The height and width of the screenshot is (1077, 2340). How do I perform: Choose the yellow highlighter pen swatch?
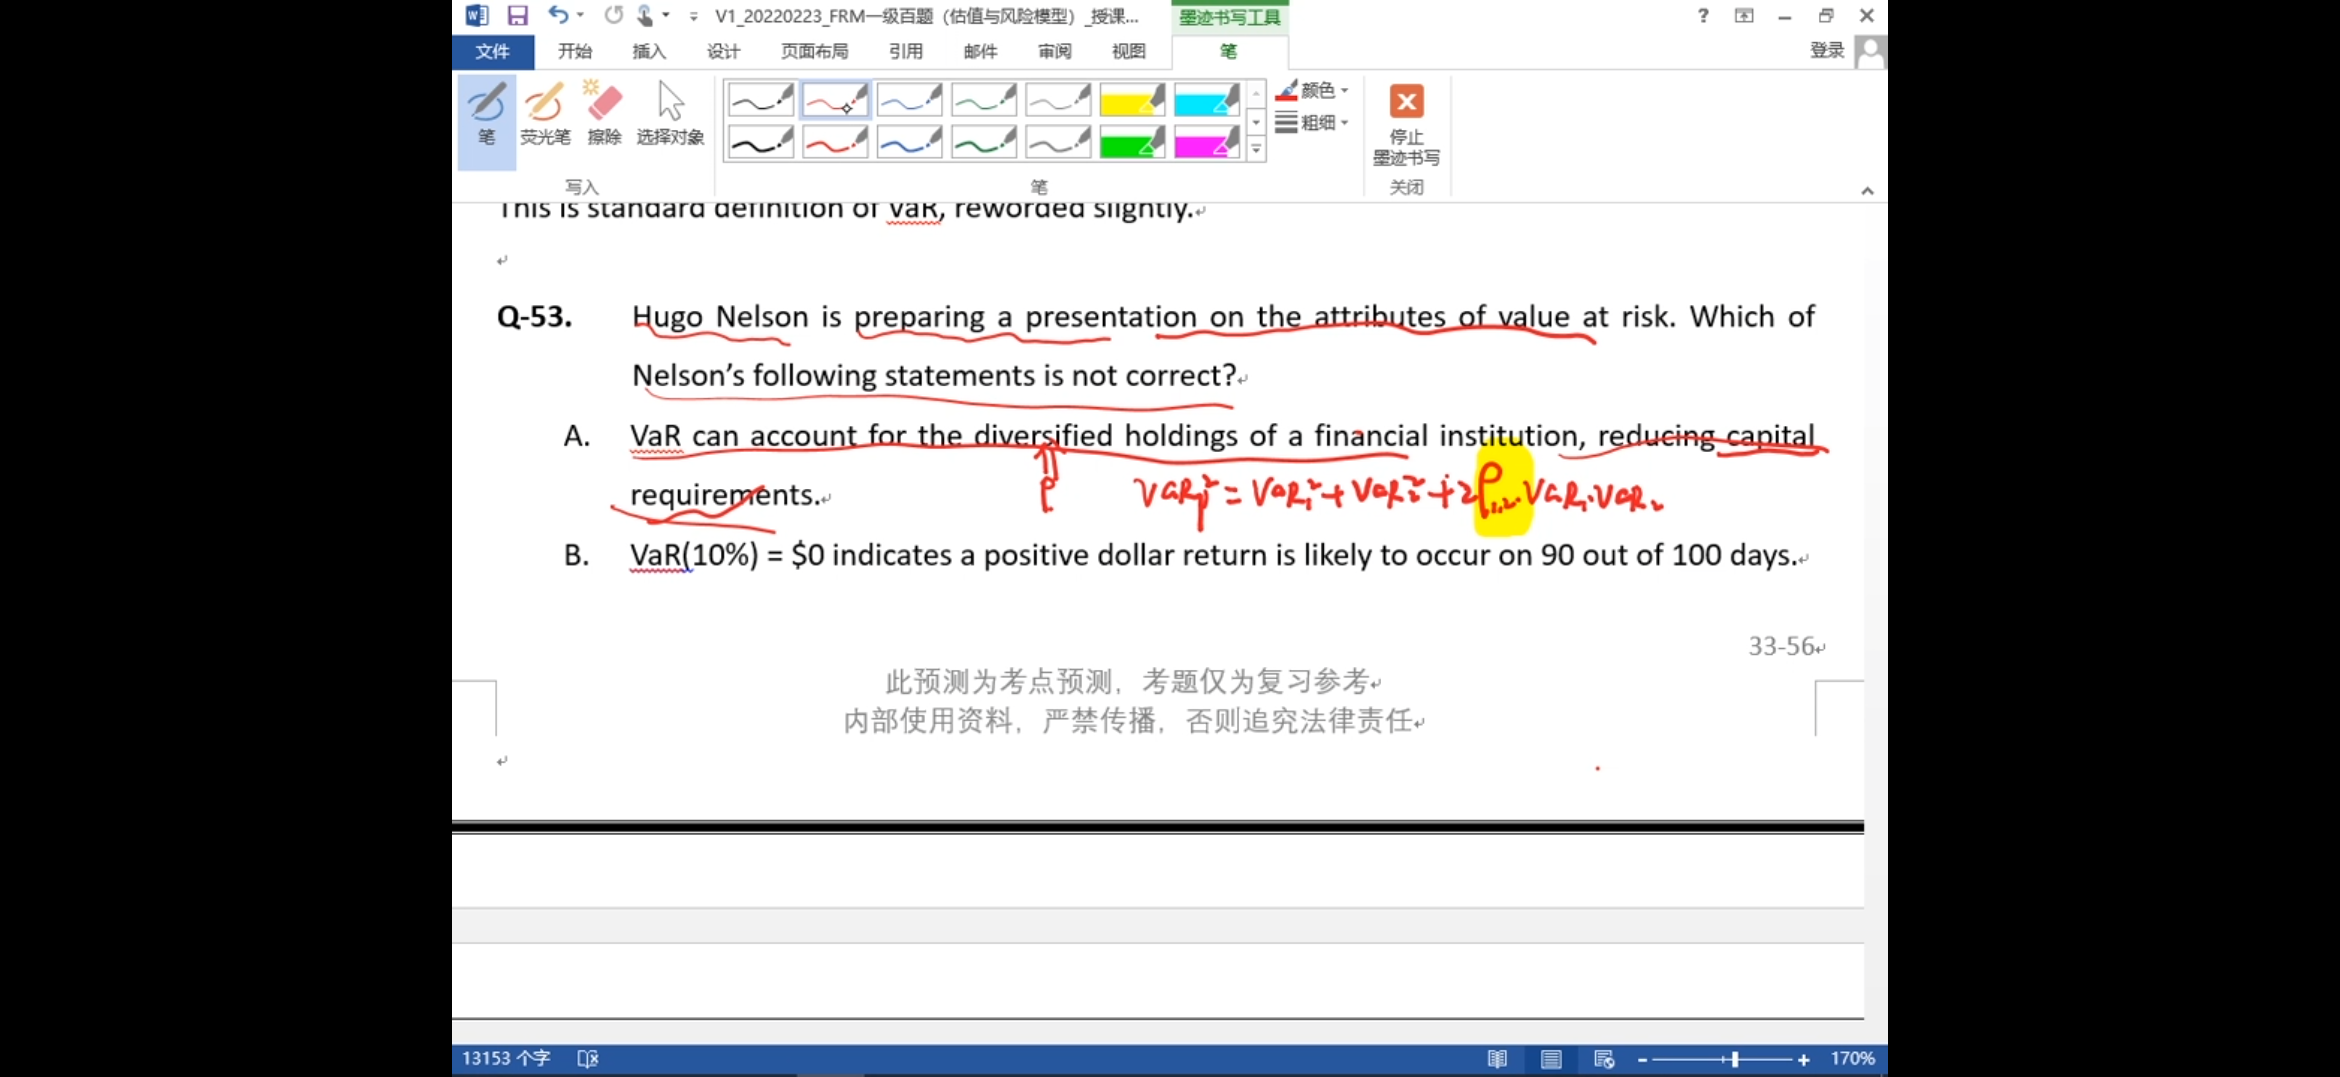tap(1132, 101)
